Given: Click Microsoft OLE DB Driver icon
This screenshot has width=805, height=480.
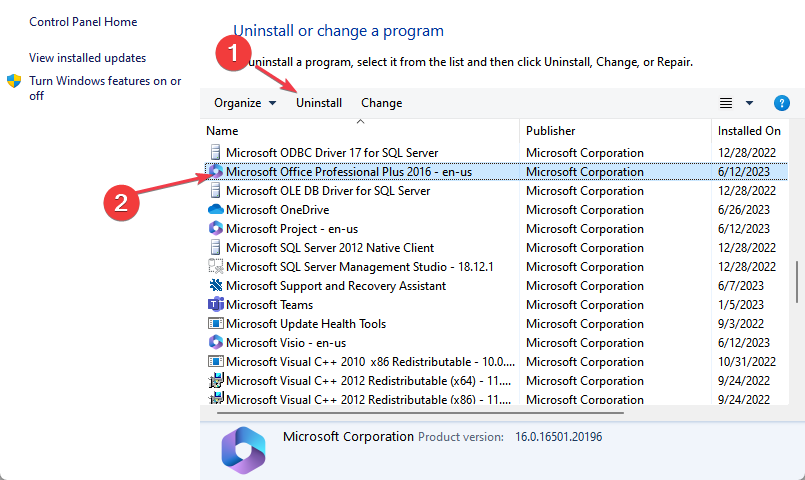Looking at the screenshot, I should (216, 190).
